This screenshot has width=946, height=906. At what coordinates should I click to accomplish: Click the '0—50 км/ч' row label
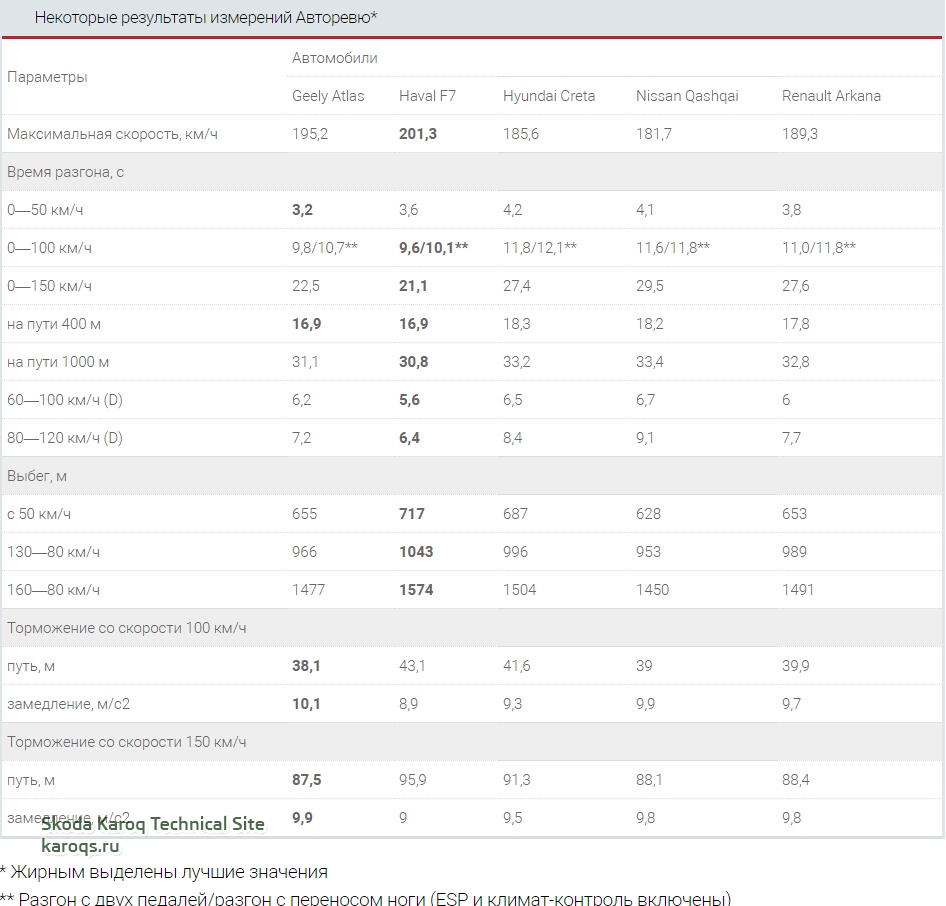(x=45, y=210)
